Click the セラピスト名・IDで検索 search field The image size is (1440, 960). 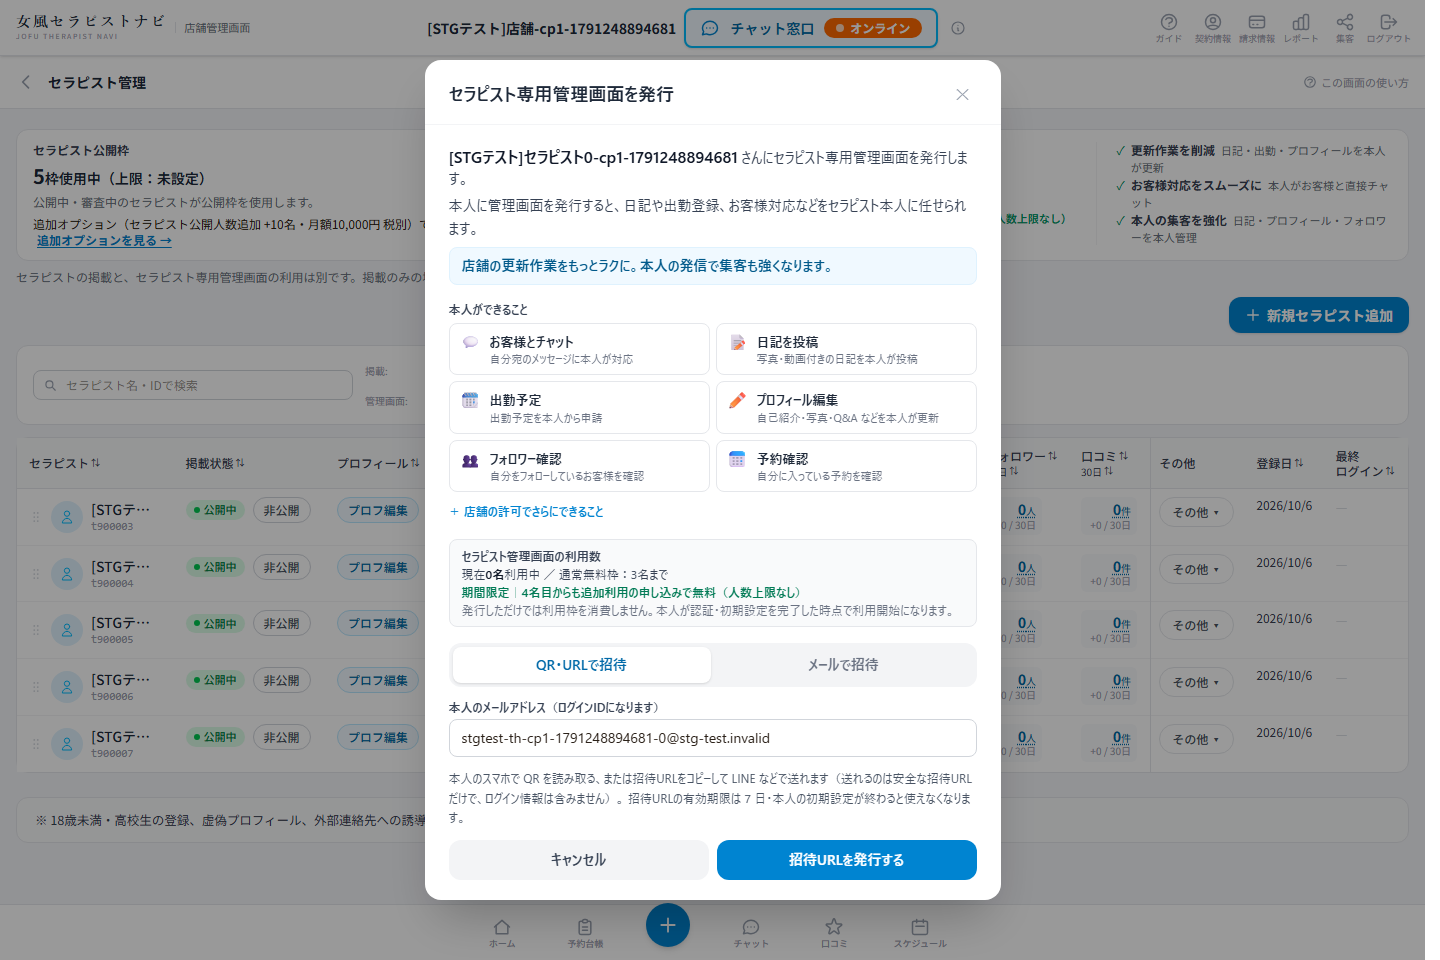[193, 385]
